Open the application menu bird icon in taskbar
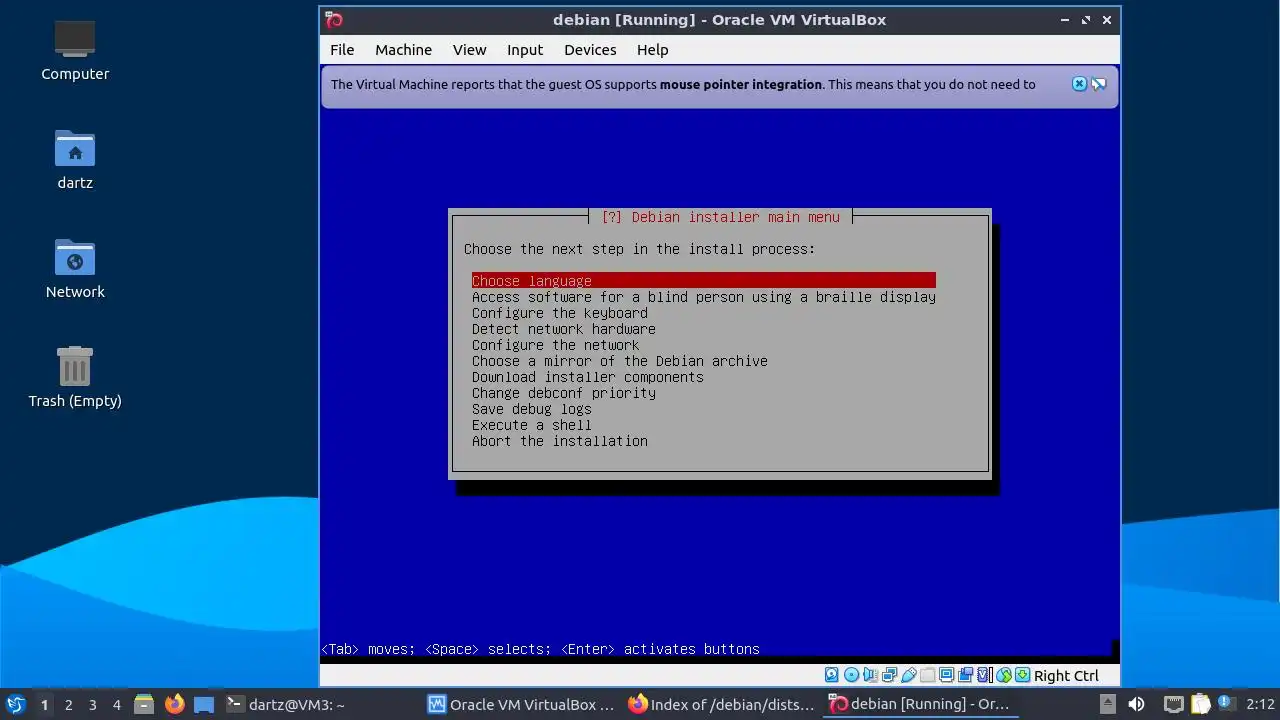 pos(15,705)
